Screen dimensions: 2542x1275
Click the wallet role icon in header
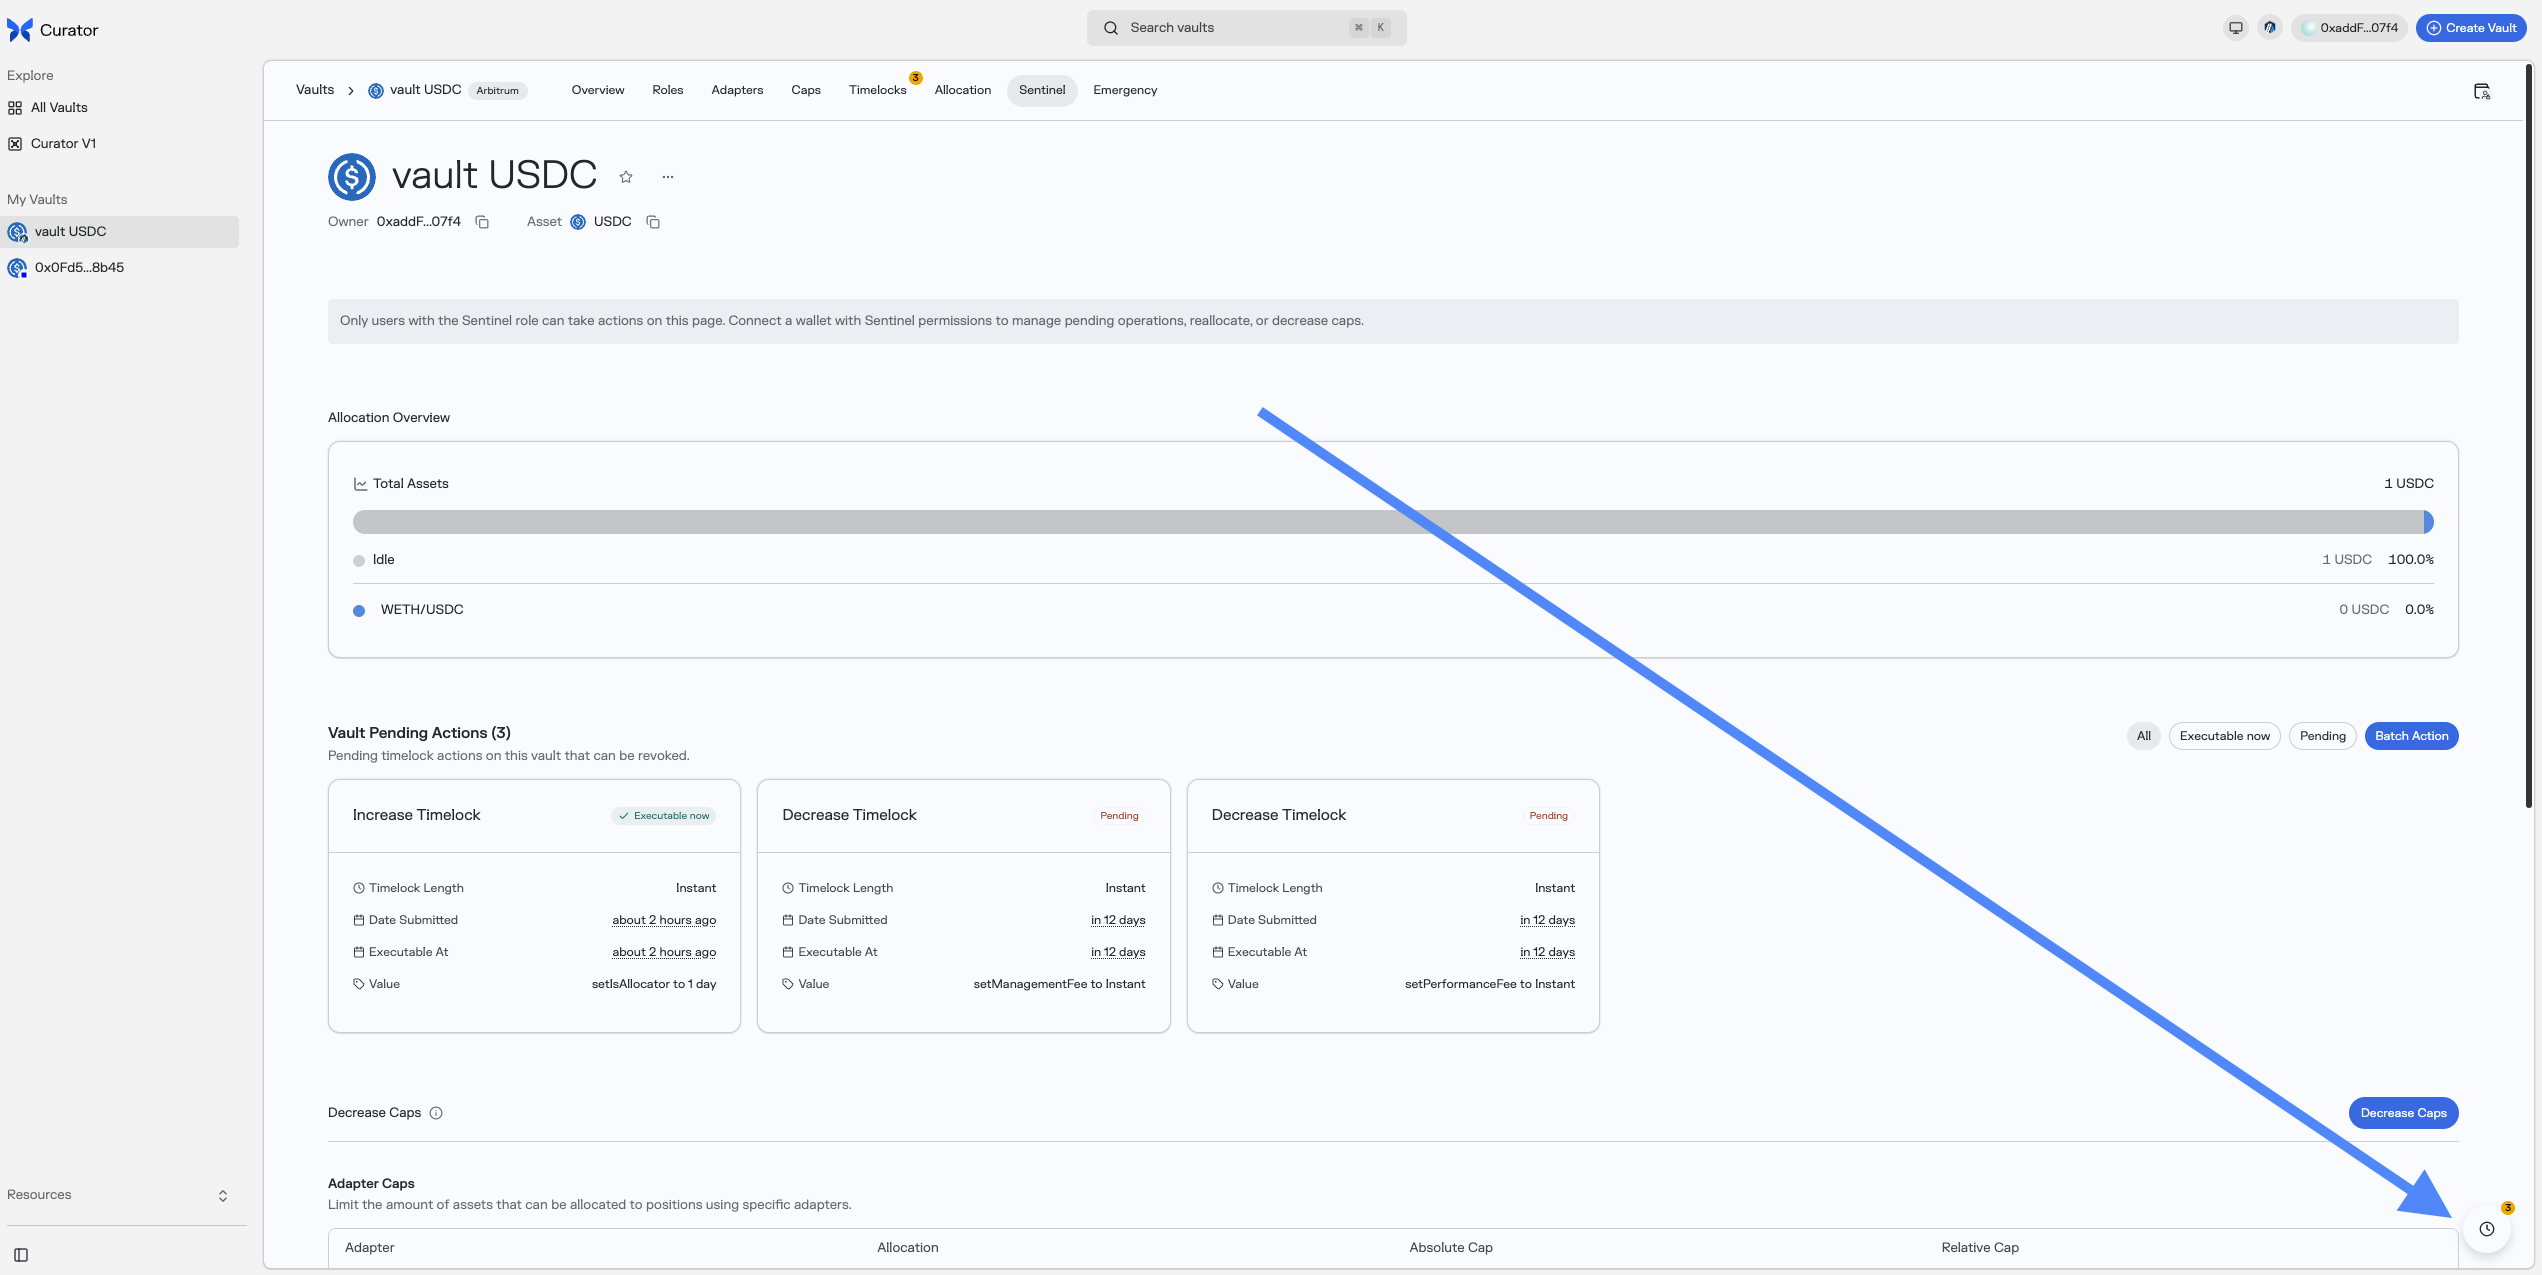(x=2482, y=92)
